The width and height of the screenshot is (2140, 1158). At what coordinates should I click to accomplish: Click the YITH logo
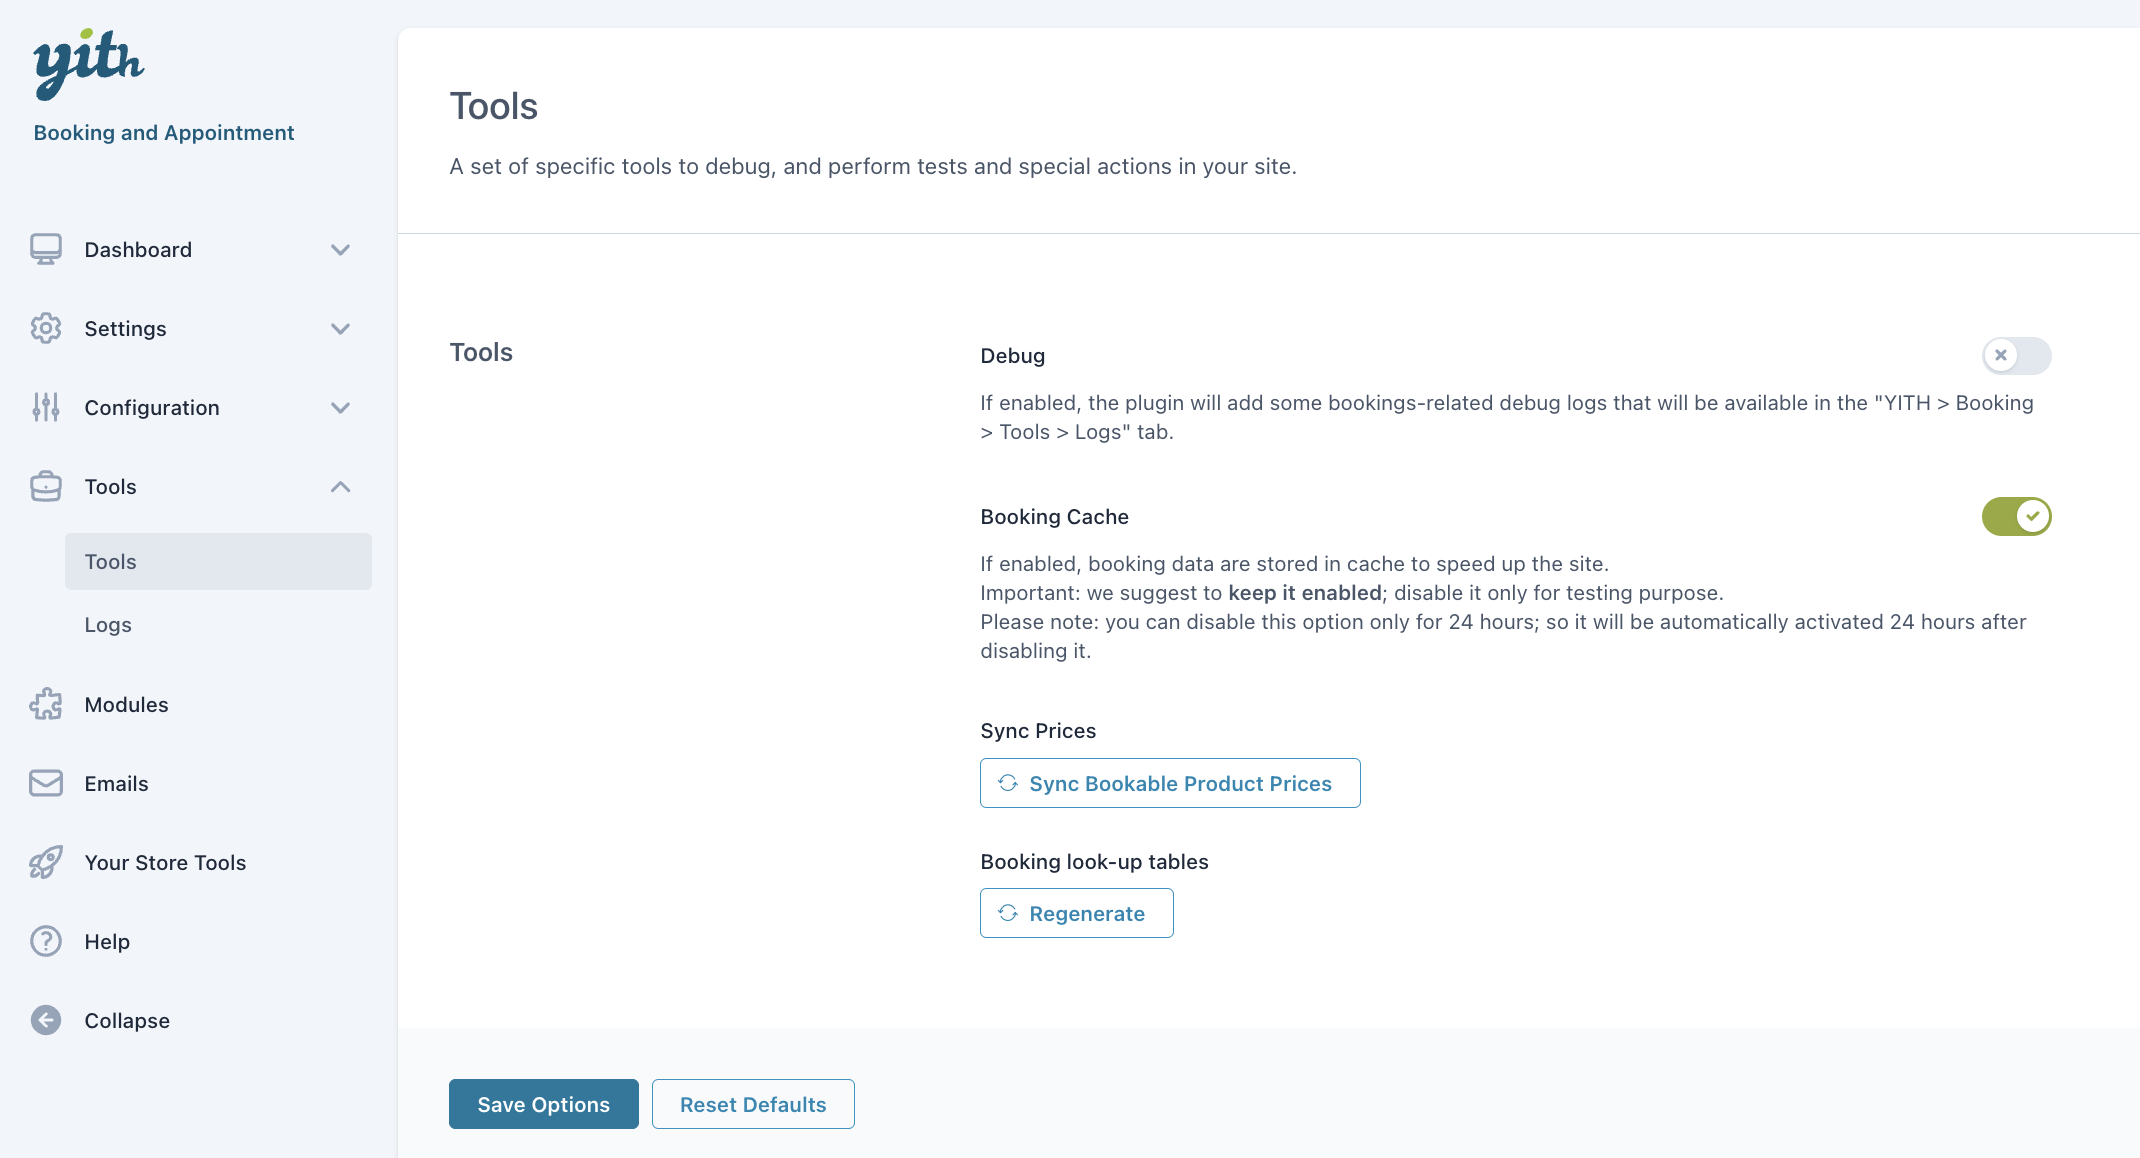89,64
